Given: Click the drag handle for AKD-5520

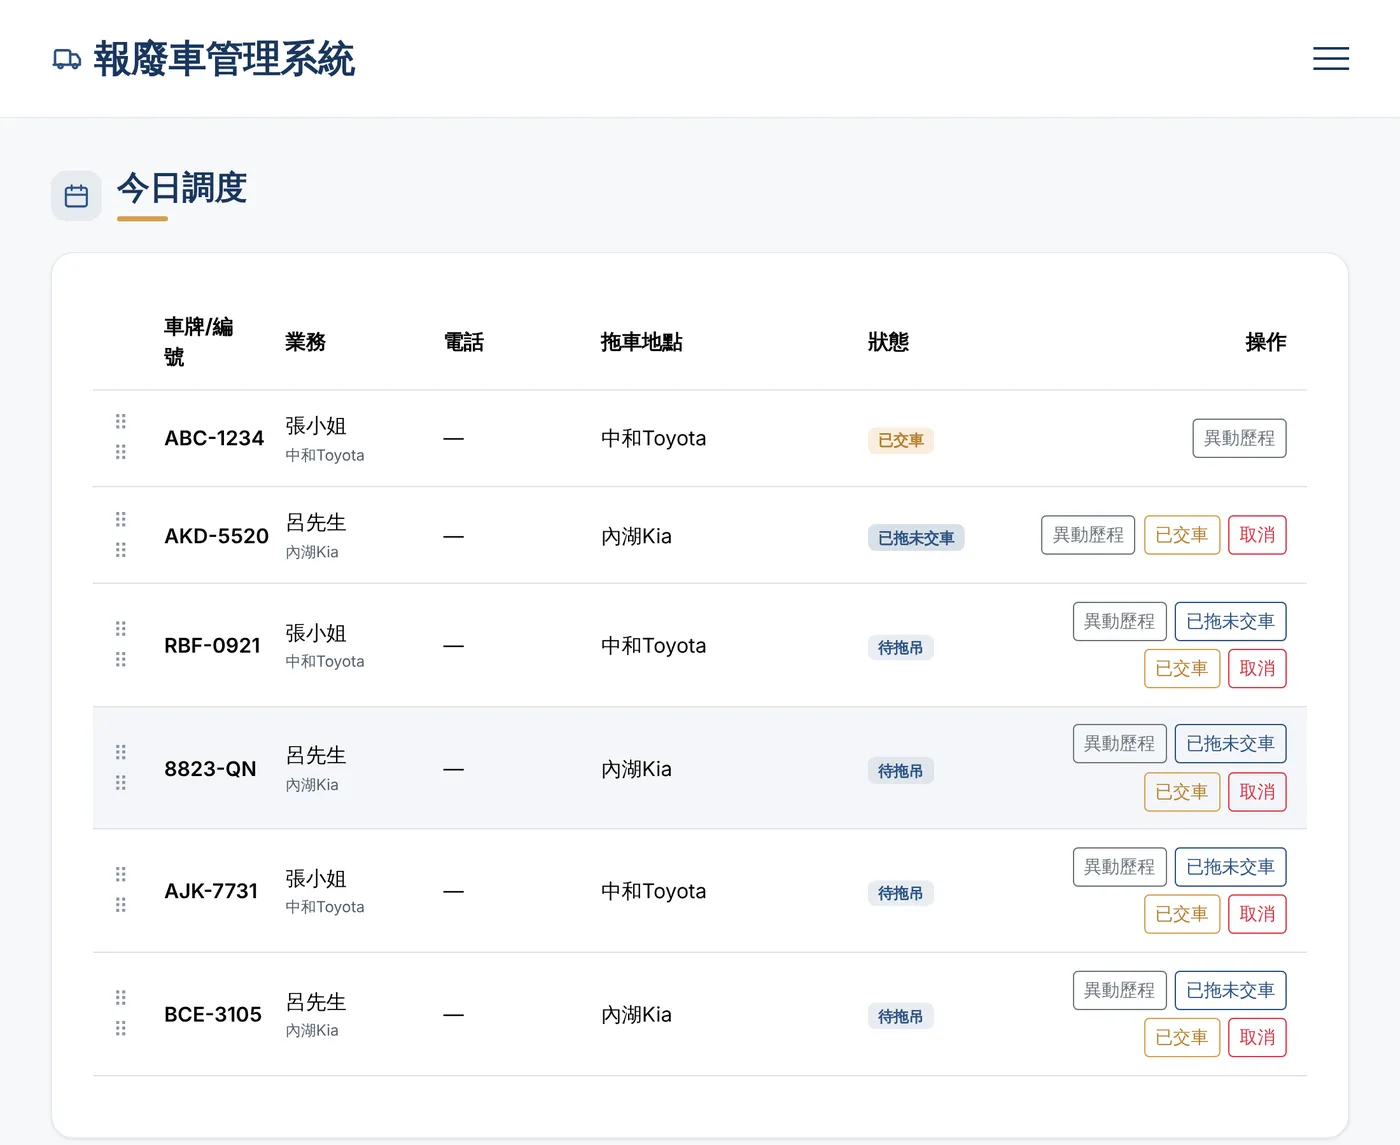Looking at the screenshot, I should pyautogui.click(x=121, y=535).
